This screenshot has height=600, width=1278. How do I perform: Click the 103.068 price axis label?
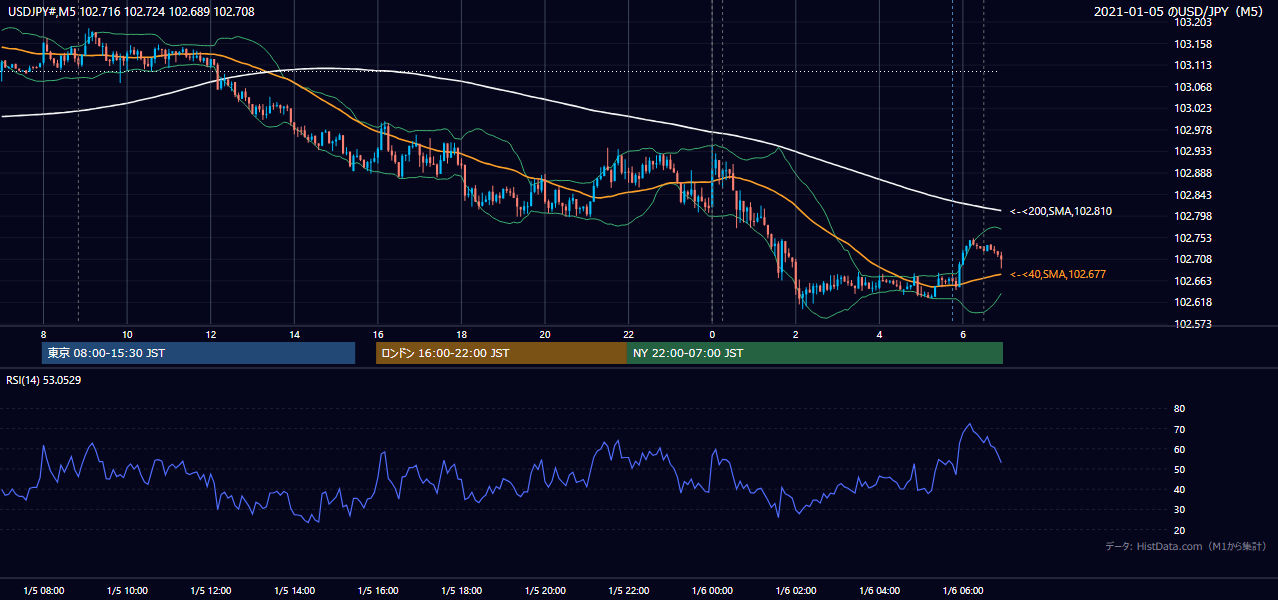(x=1193, y=87)
